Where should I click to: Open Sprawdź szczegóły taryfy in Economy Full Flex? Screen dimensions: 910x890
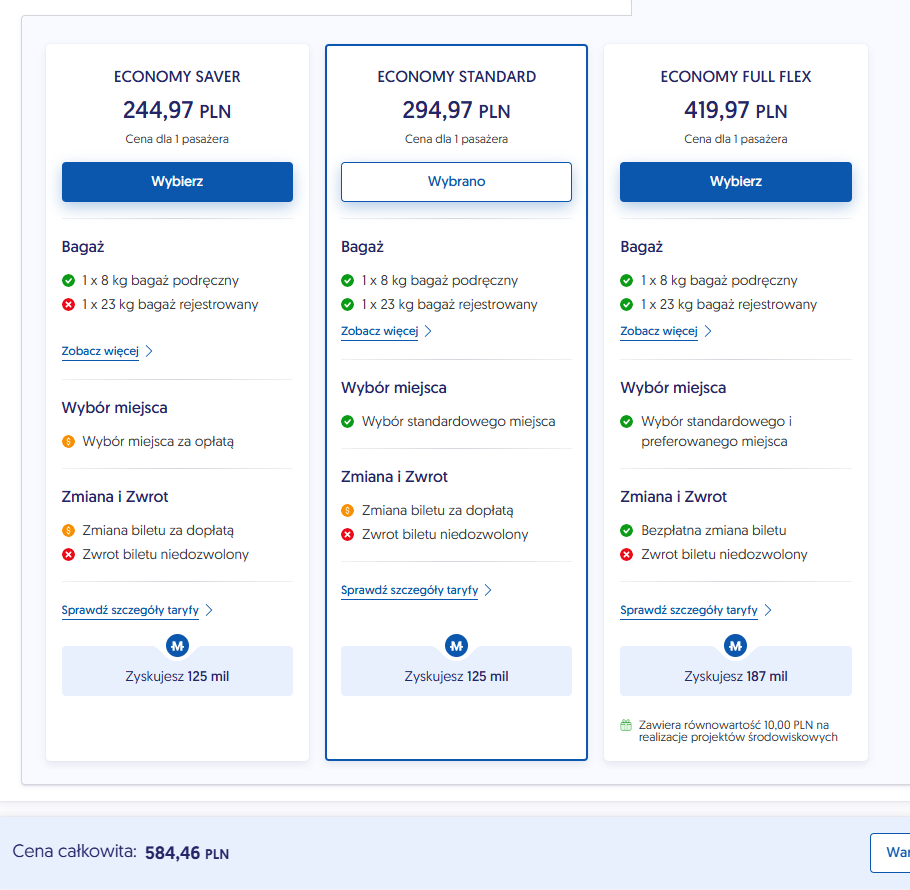[689, 610]
